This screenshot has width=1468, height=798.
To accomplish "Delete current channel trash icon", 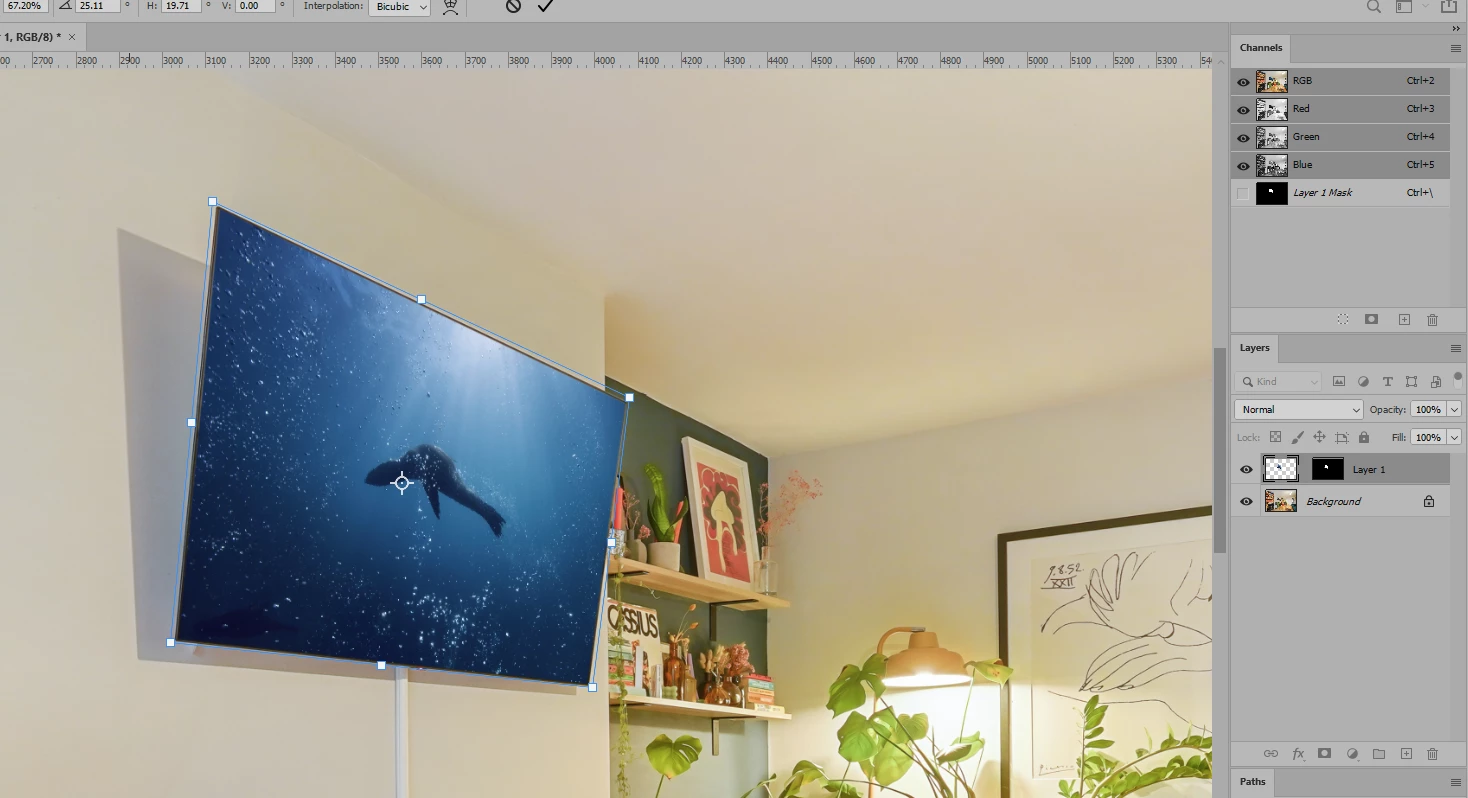I will pyautogui.click(x=1432, y=319).
